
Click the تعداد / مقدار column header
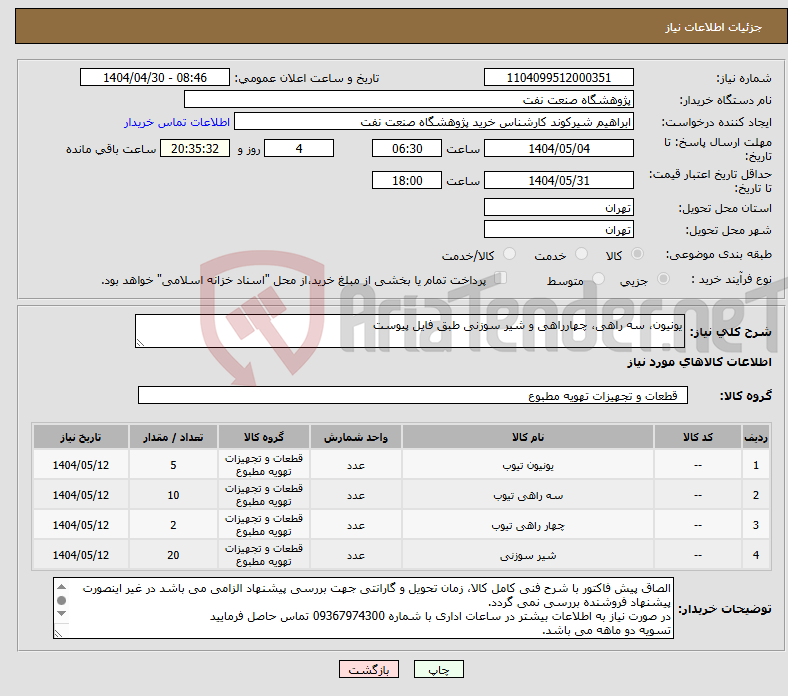pyautogui.click(x=173, y=437)
